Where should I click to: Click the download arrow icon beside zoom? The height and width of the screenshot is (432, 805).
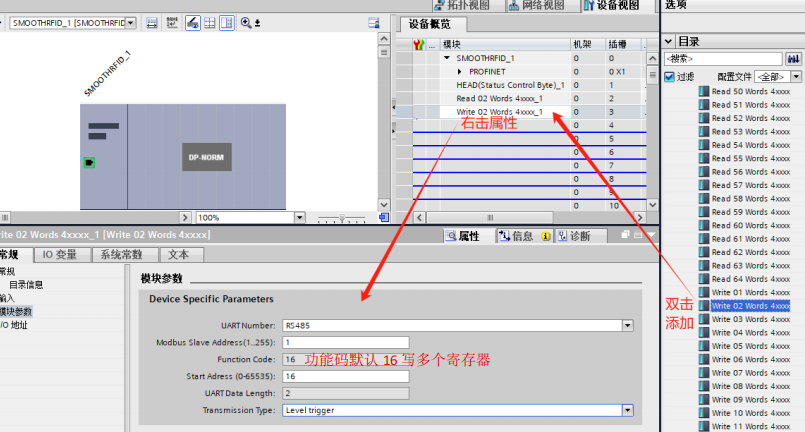coord(258,24)
